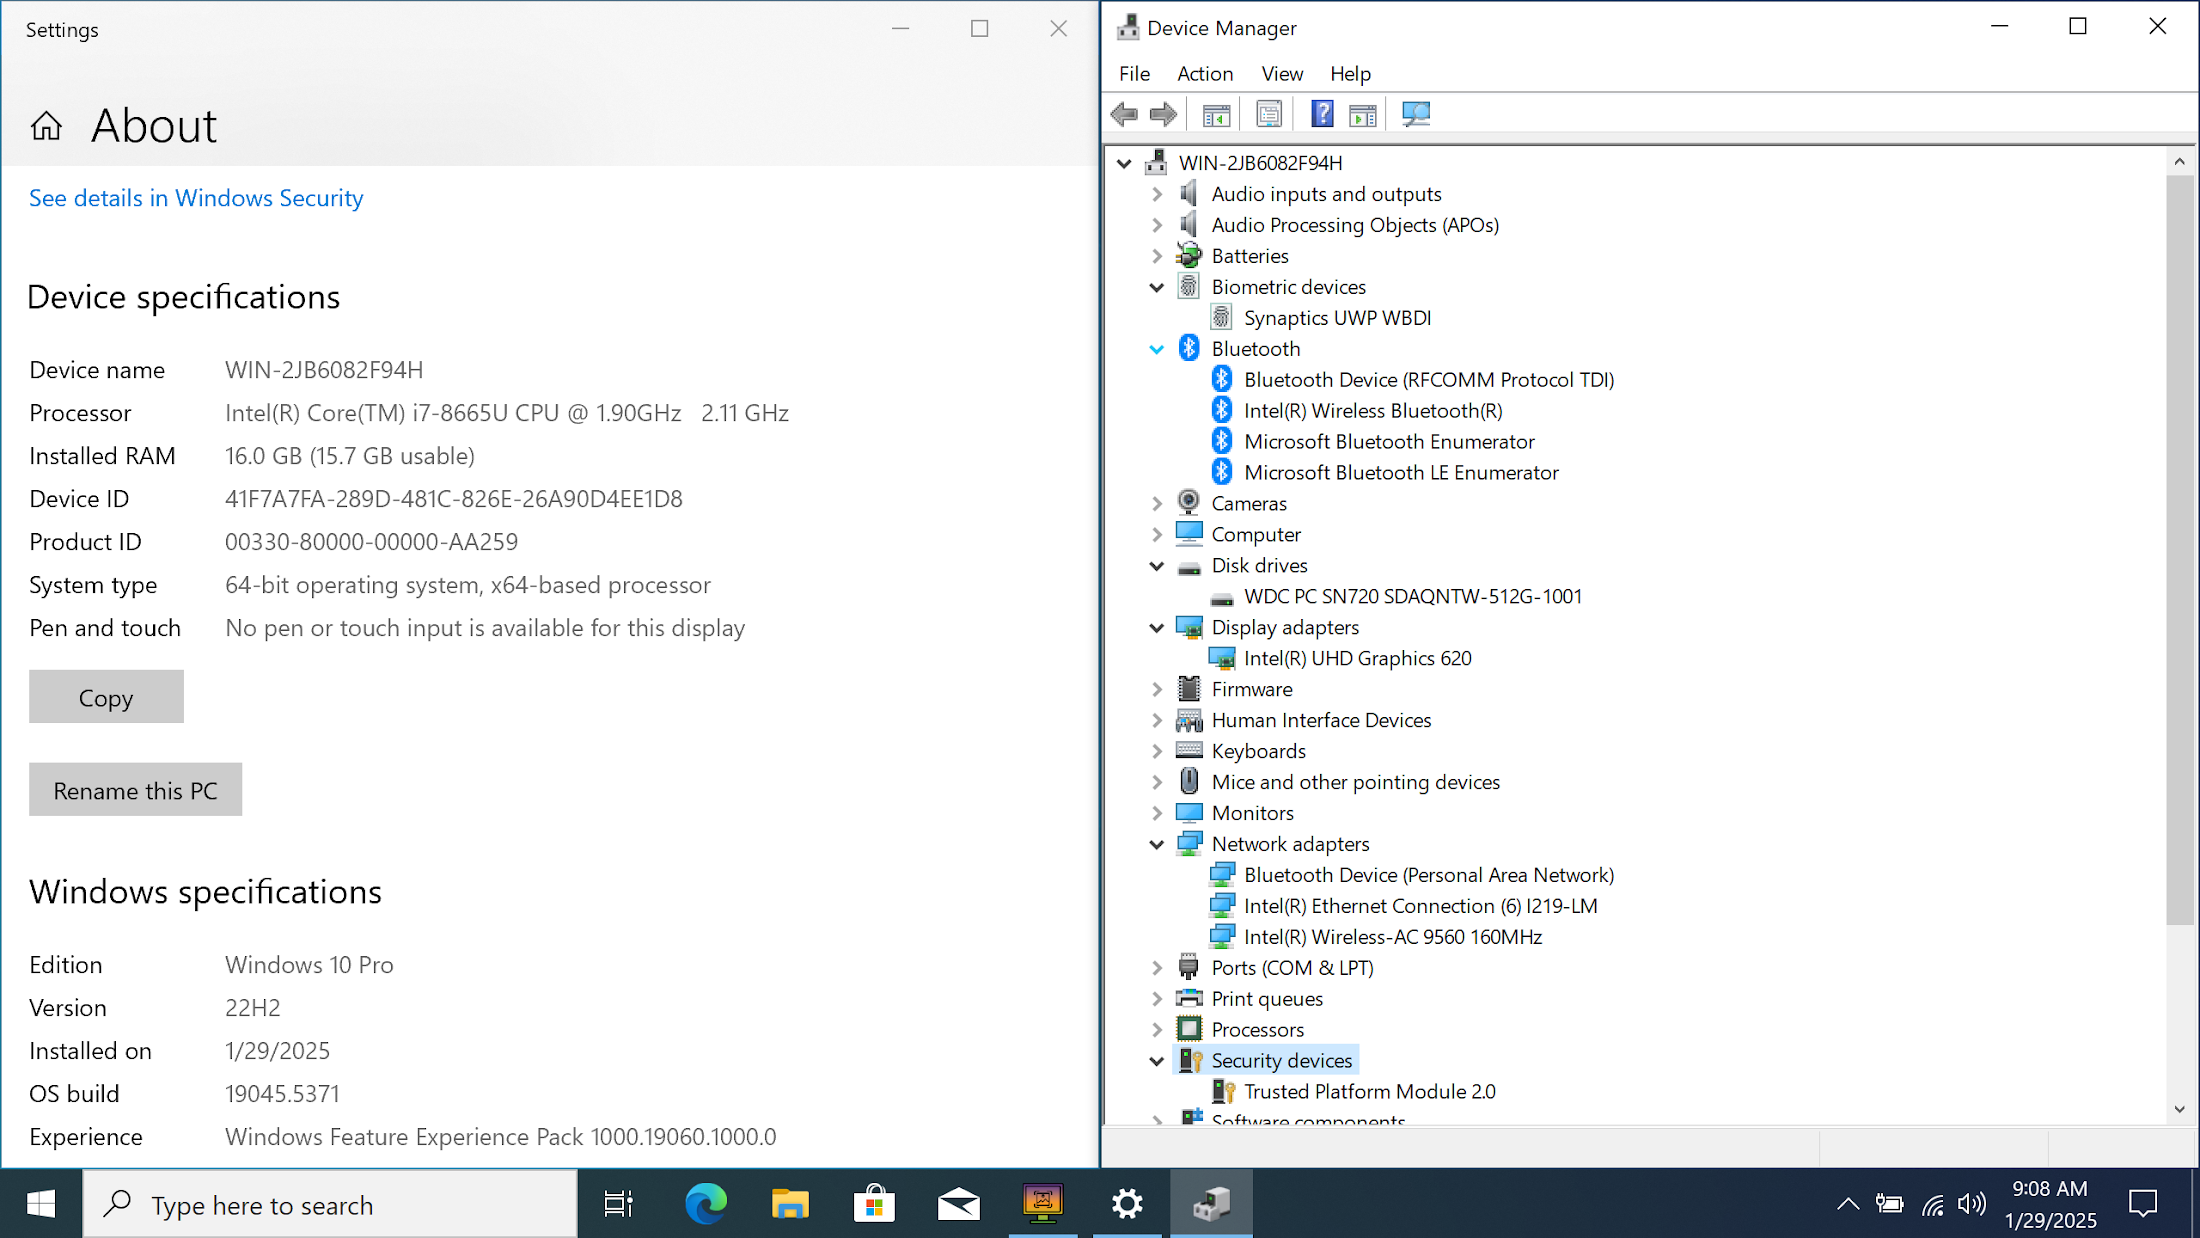Click scroll up arrow in Device Manager
The height and width of the screenshot is (1238, 2200).
2180,161
